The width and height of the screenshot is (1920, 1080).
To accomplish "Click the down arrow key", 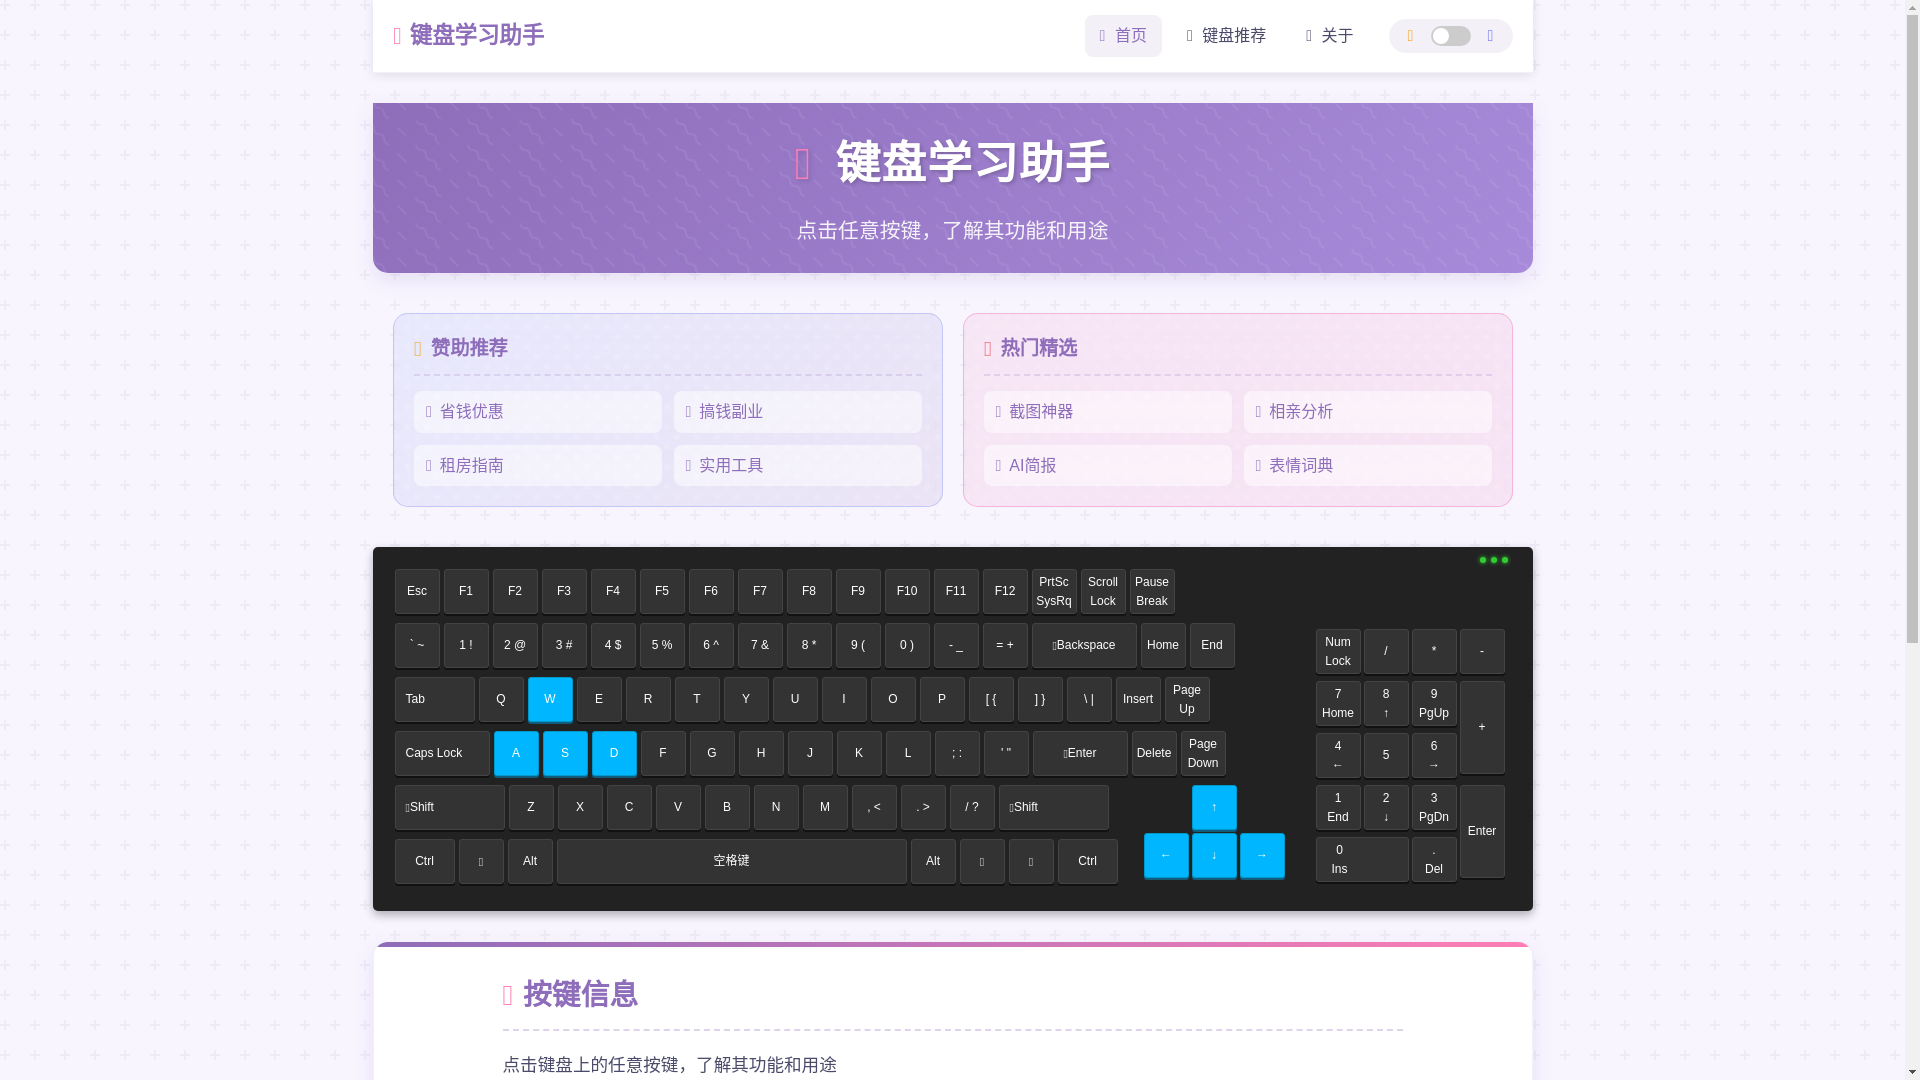I will 1214,855.
